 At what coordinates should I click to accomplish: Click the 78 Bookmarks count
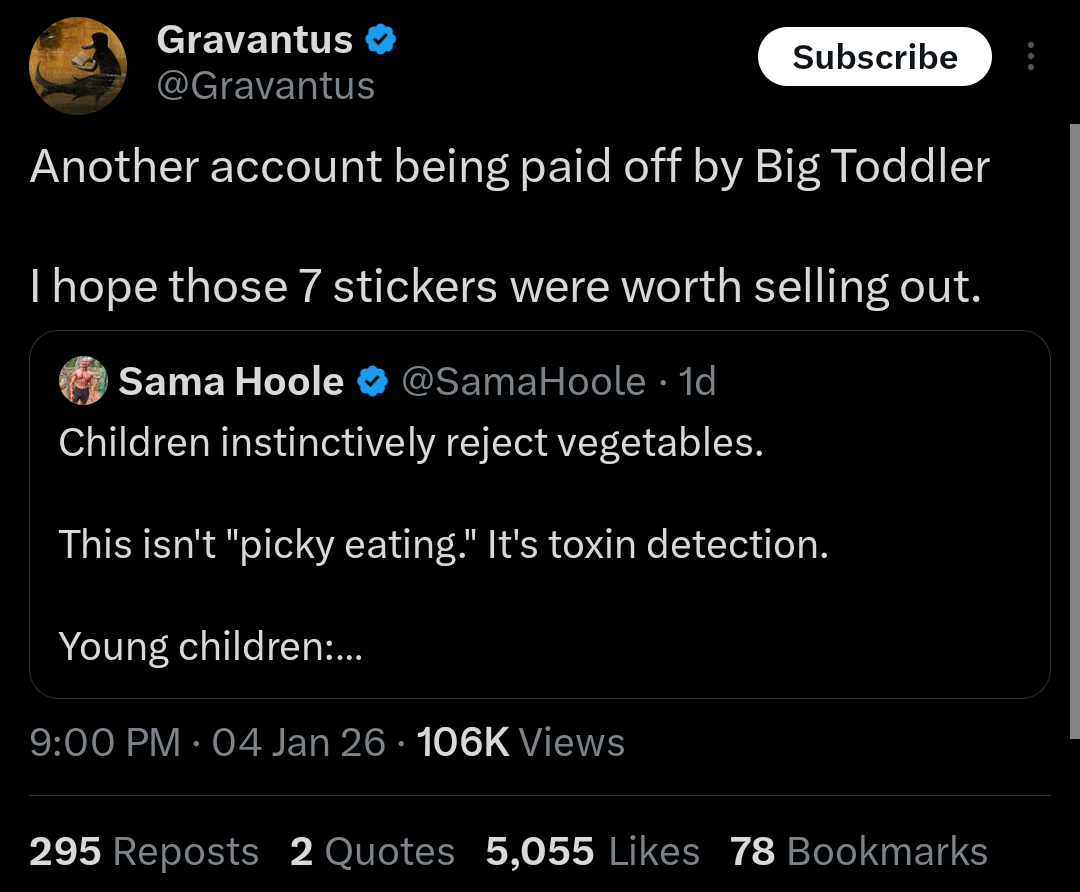(x=858, y=851)
